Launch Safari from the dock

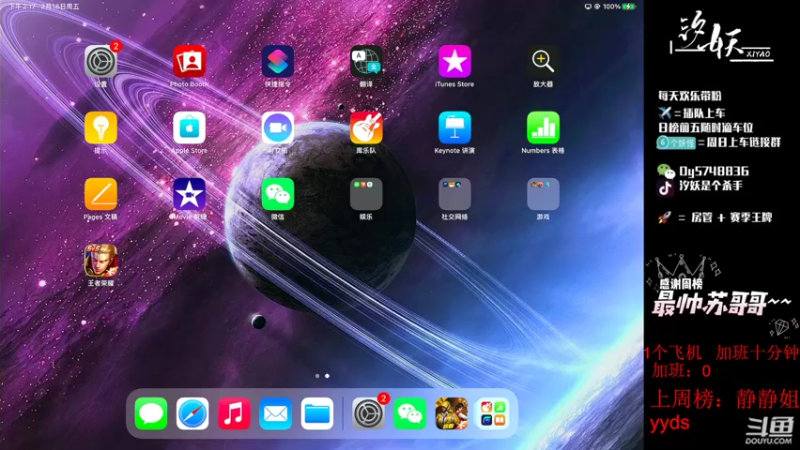(192, 413)
